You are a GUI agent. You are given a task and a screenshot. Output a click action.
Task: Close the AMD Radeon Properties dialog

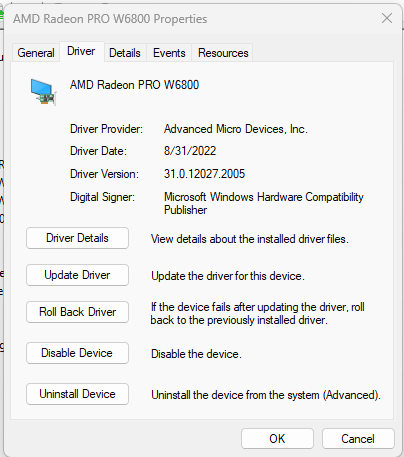pyautogui.click(x=387, y=18)
